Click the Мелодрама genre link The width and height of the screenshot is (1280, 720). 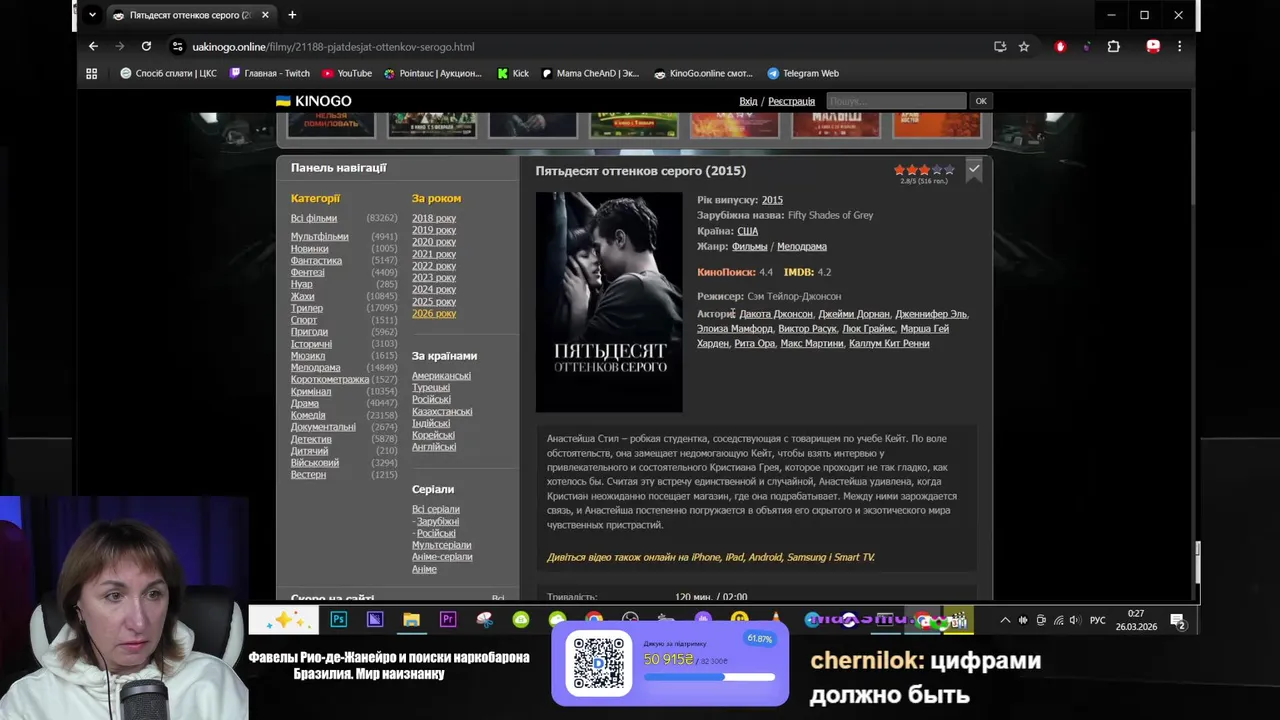click(802, 246)
